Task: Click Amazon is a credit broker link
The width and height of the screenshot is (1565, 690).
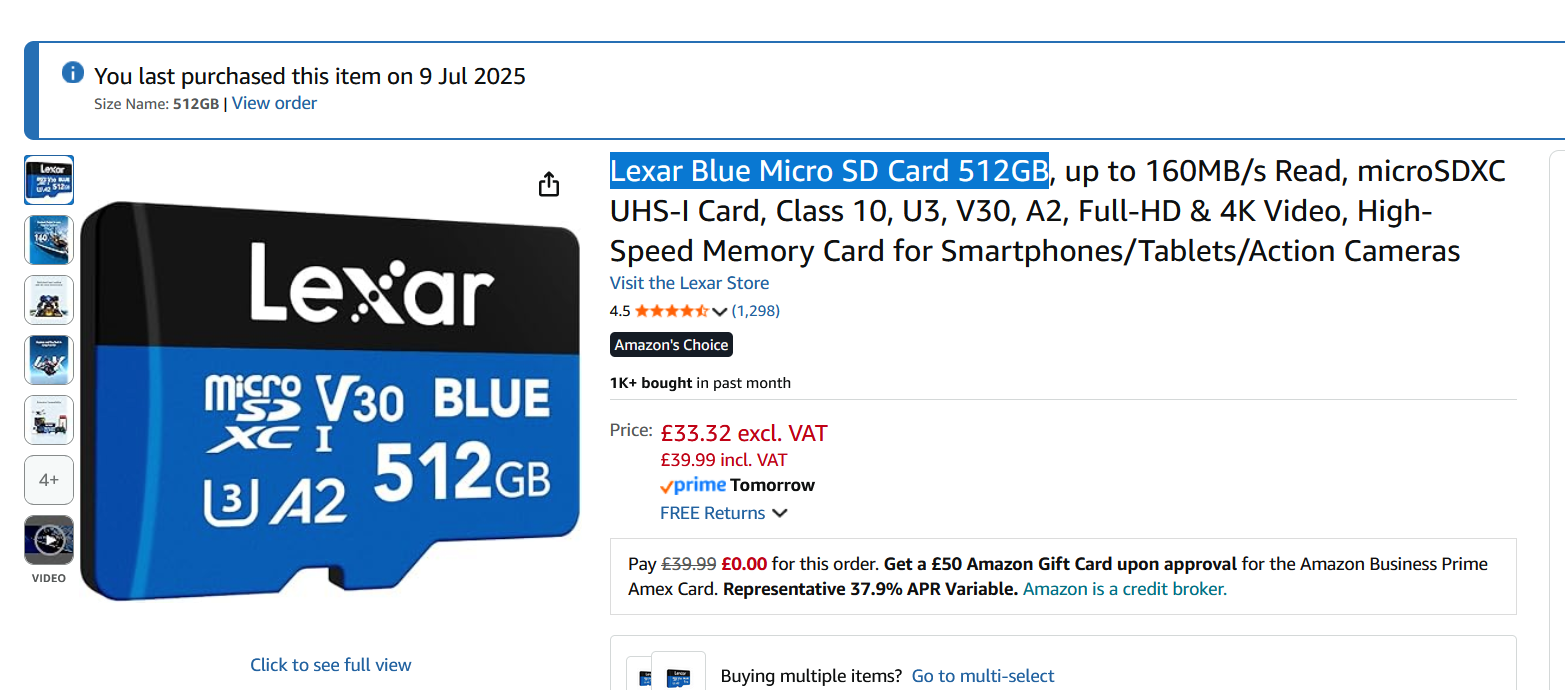Action: (x=1124, y=589)
